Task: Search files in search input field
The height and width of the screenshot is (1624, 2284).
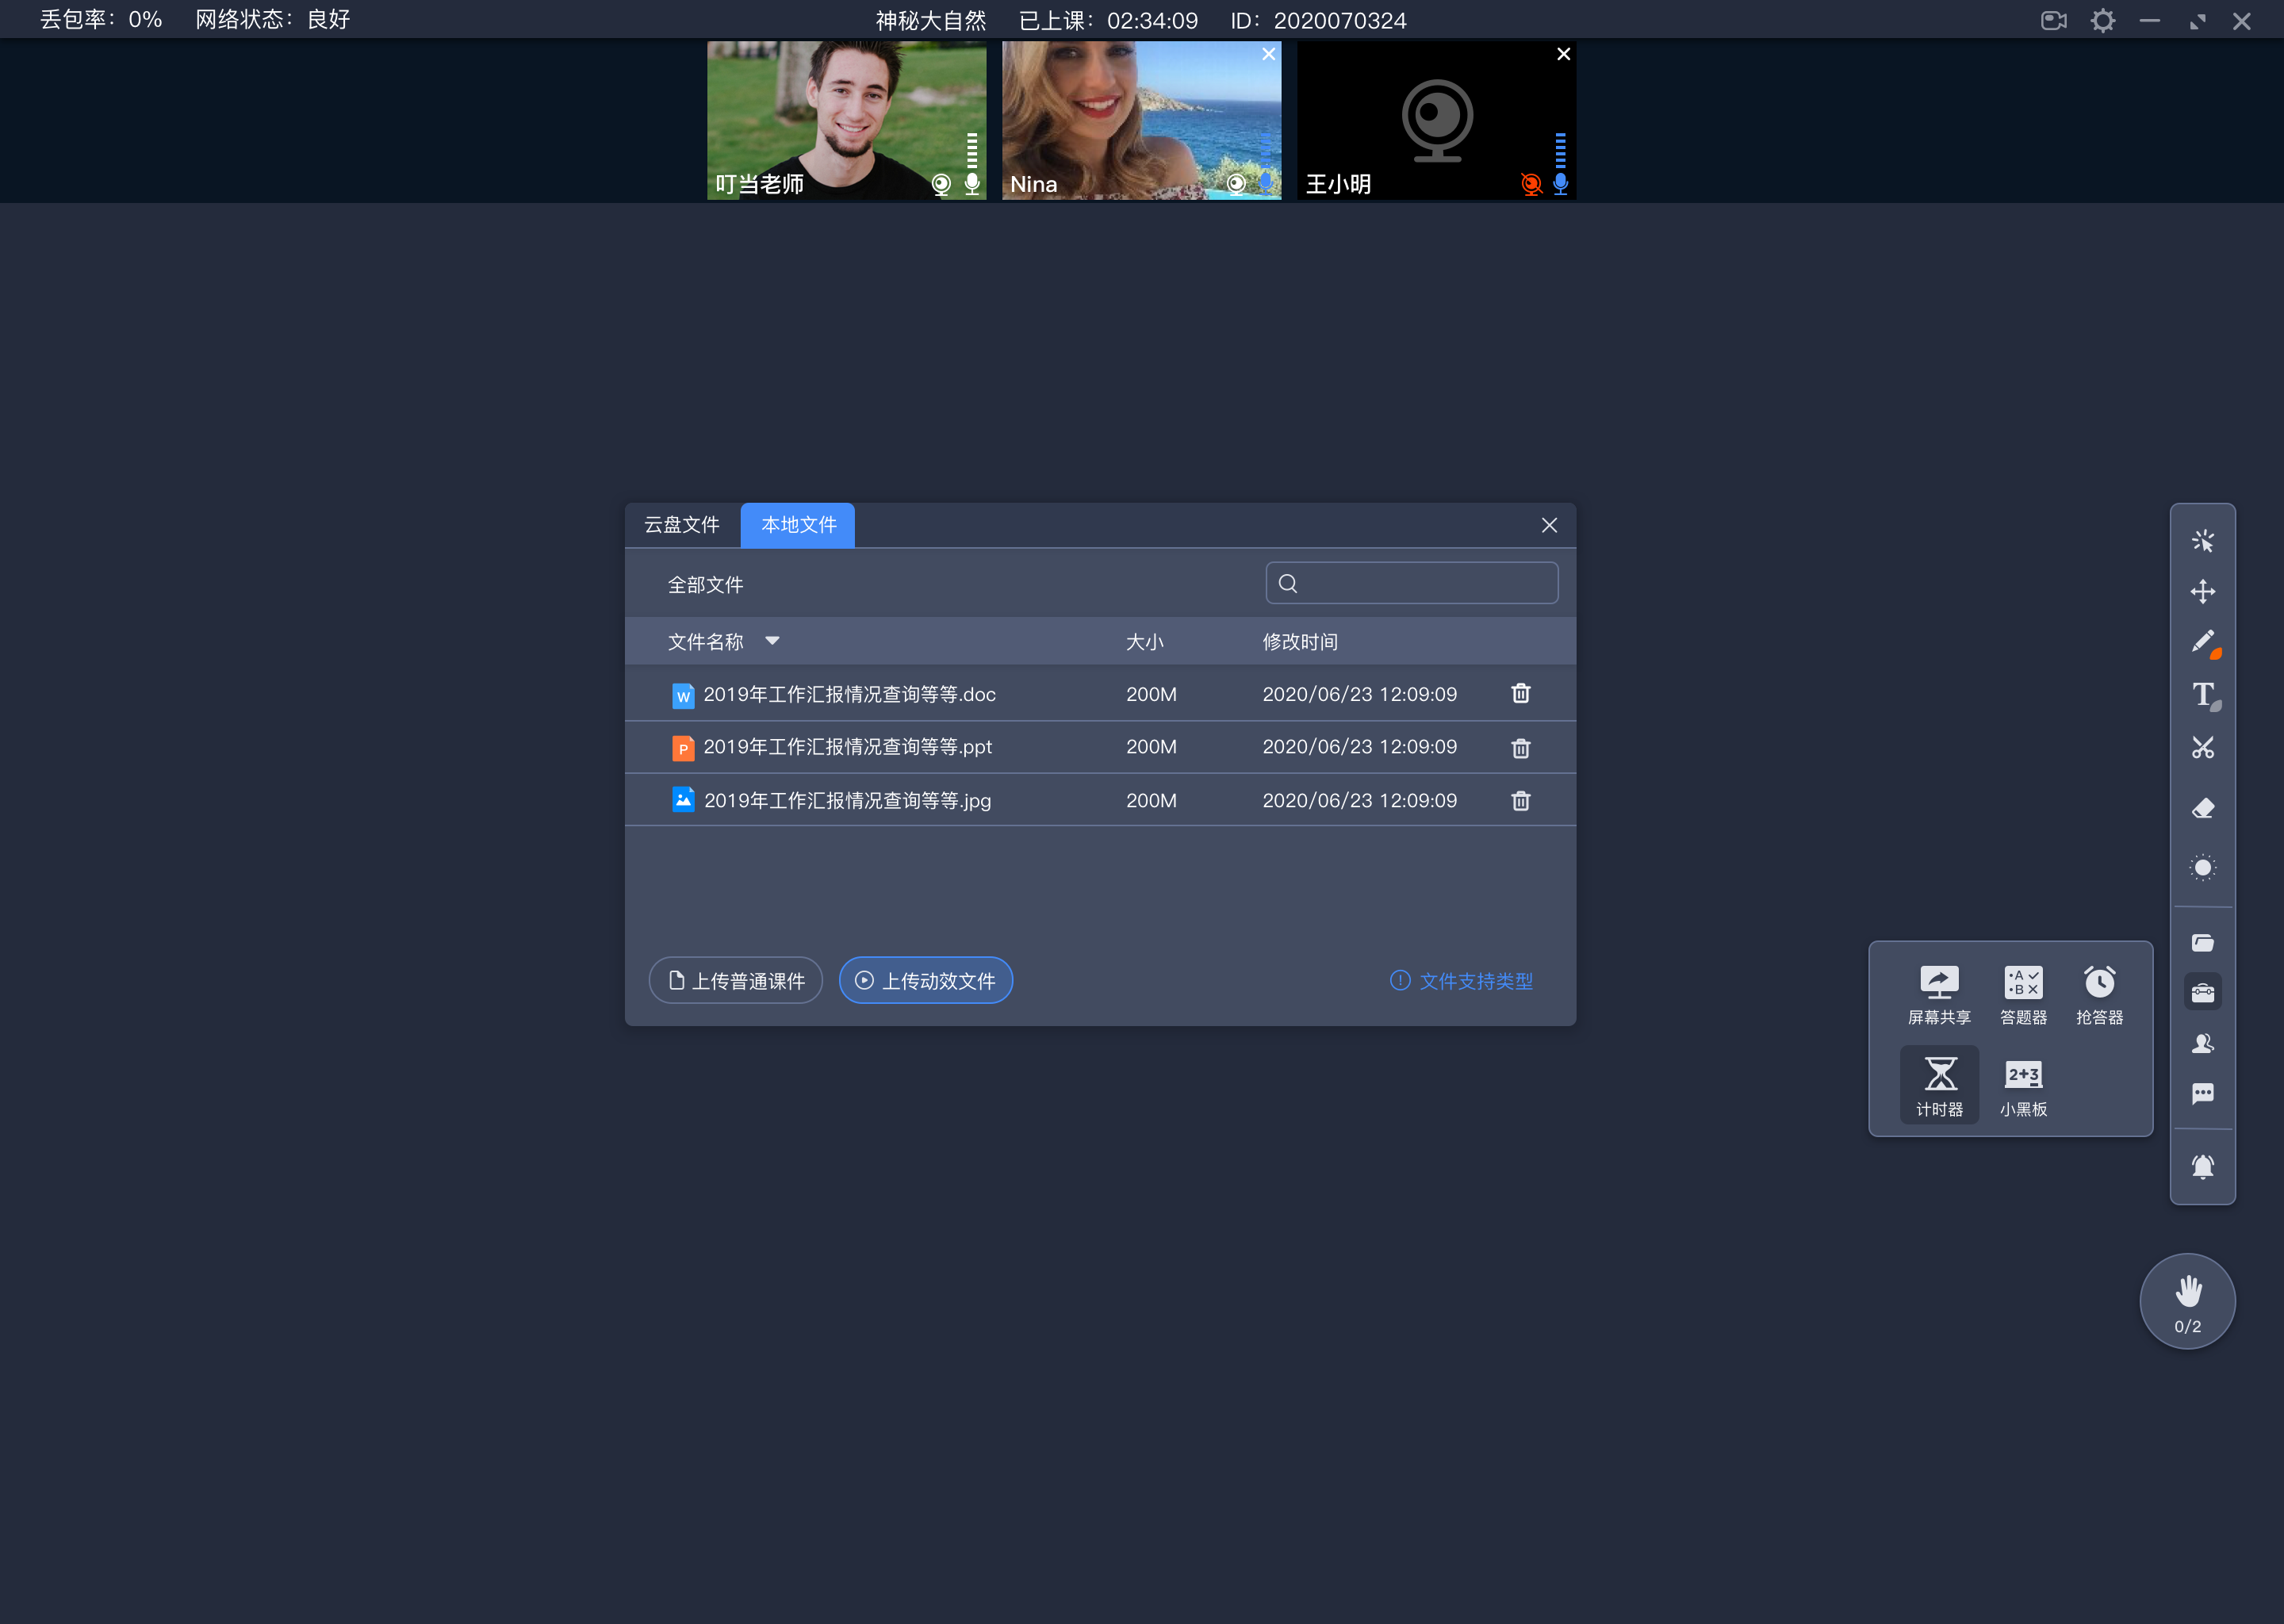Action: [1412, 584]
